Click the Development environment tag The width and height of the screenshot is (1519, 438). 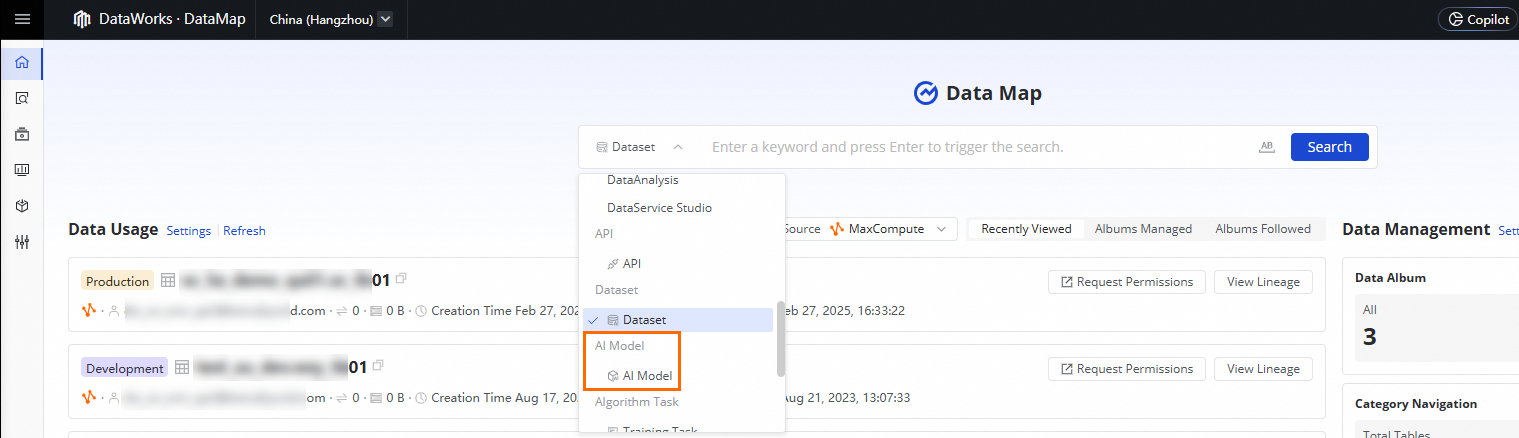coord(124,368)
